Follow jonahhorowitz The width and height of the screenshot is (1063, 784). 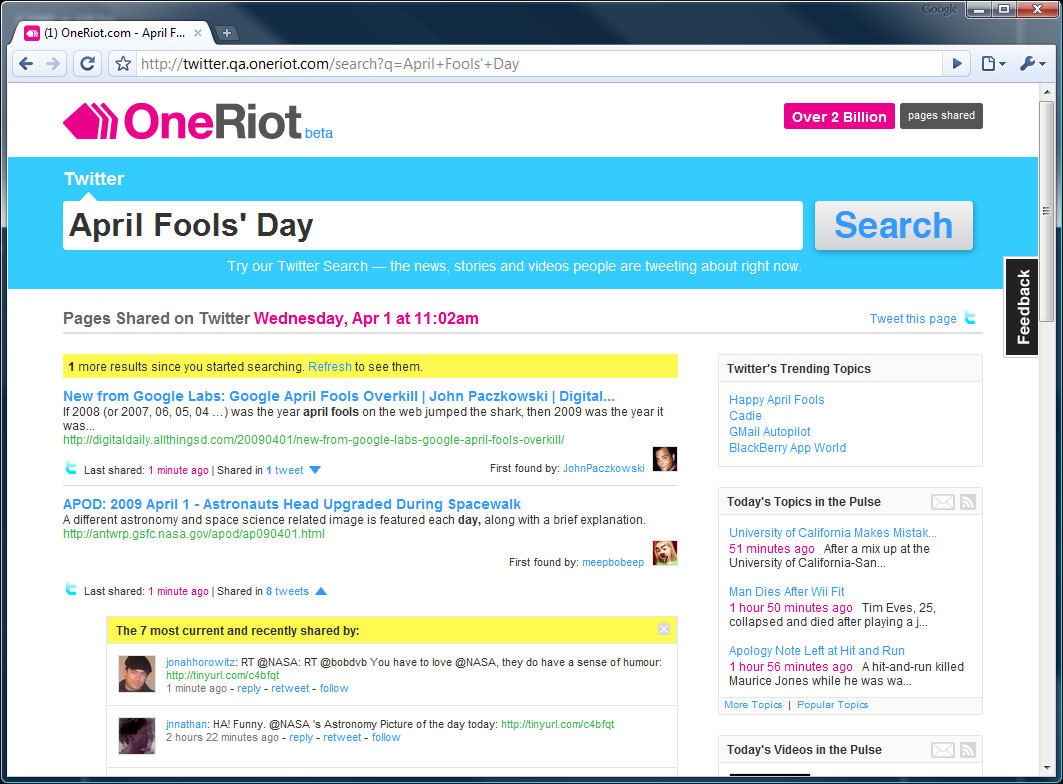tap(334, 688)
